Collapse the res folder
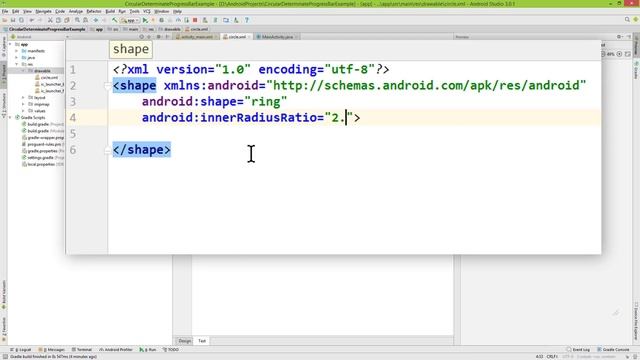The height and width of the screenshot is (360, 640). (17, 64)
